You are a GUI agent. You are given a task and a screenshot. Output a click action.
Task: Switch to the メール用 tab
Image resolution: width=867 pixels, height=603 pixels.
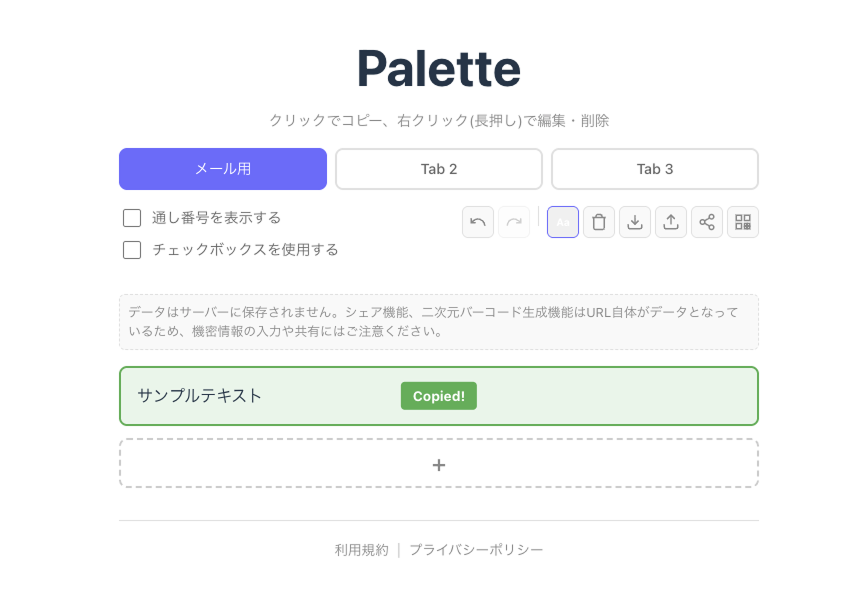pos(222,169)
